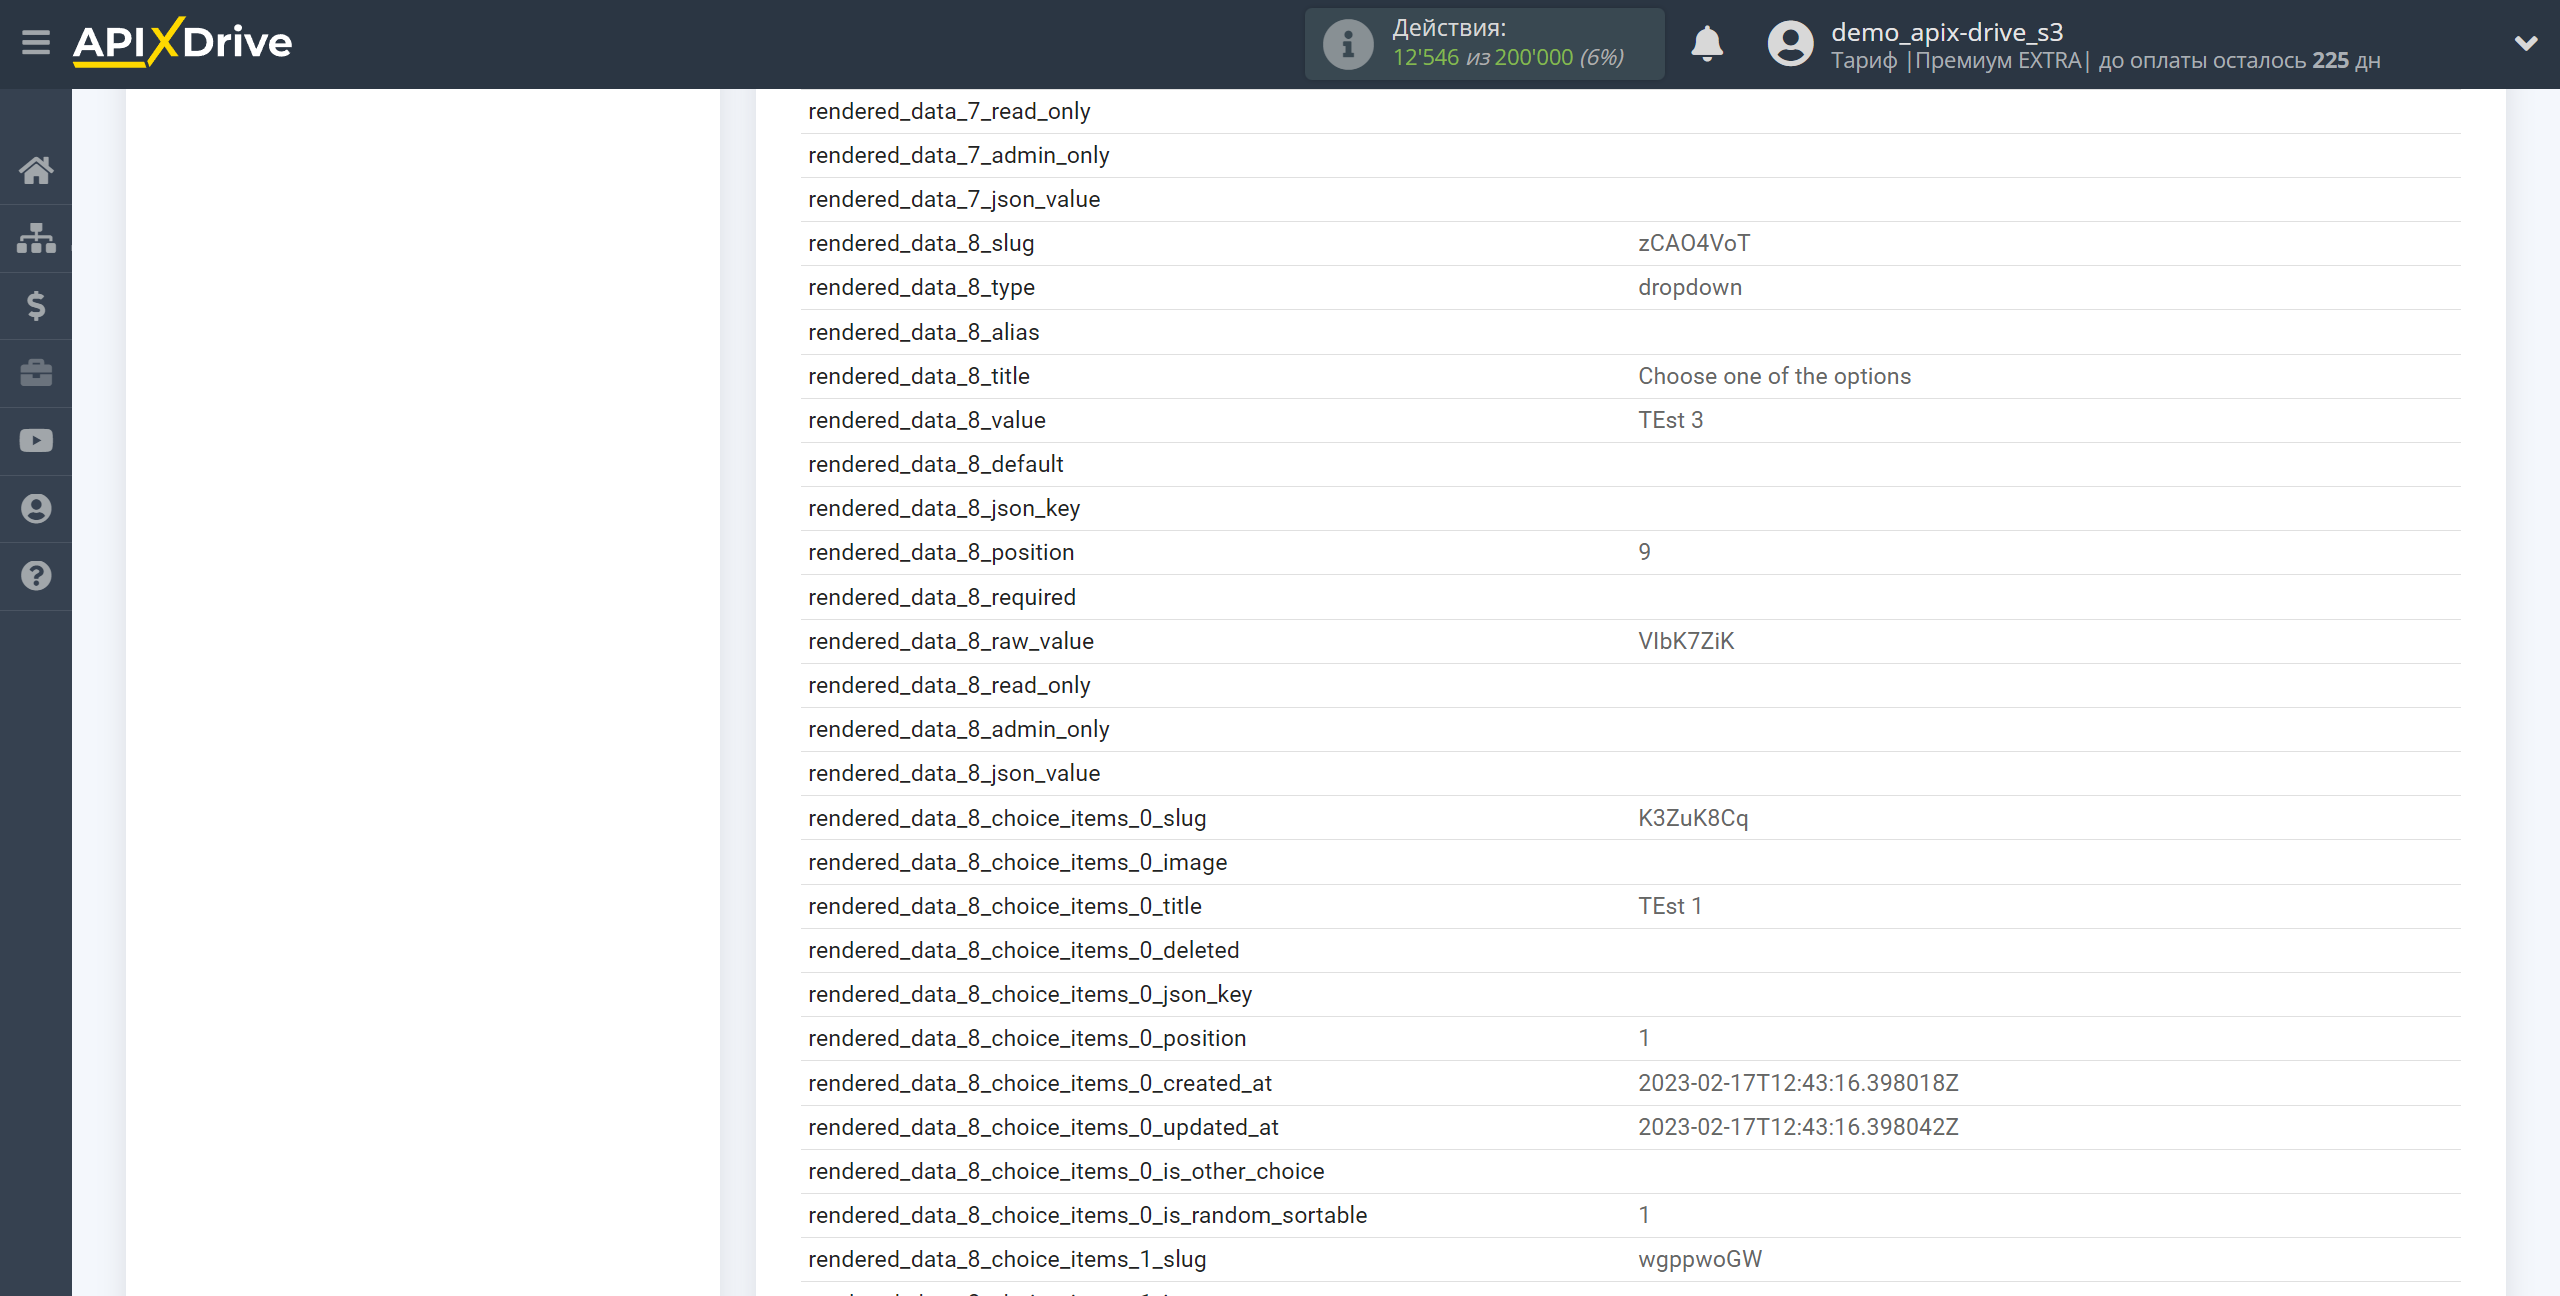
Task: Select the rendered_data_8_default row
Action: pyautogui.click(x=1630, y=464)
